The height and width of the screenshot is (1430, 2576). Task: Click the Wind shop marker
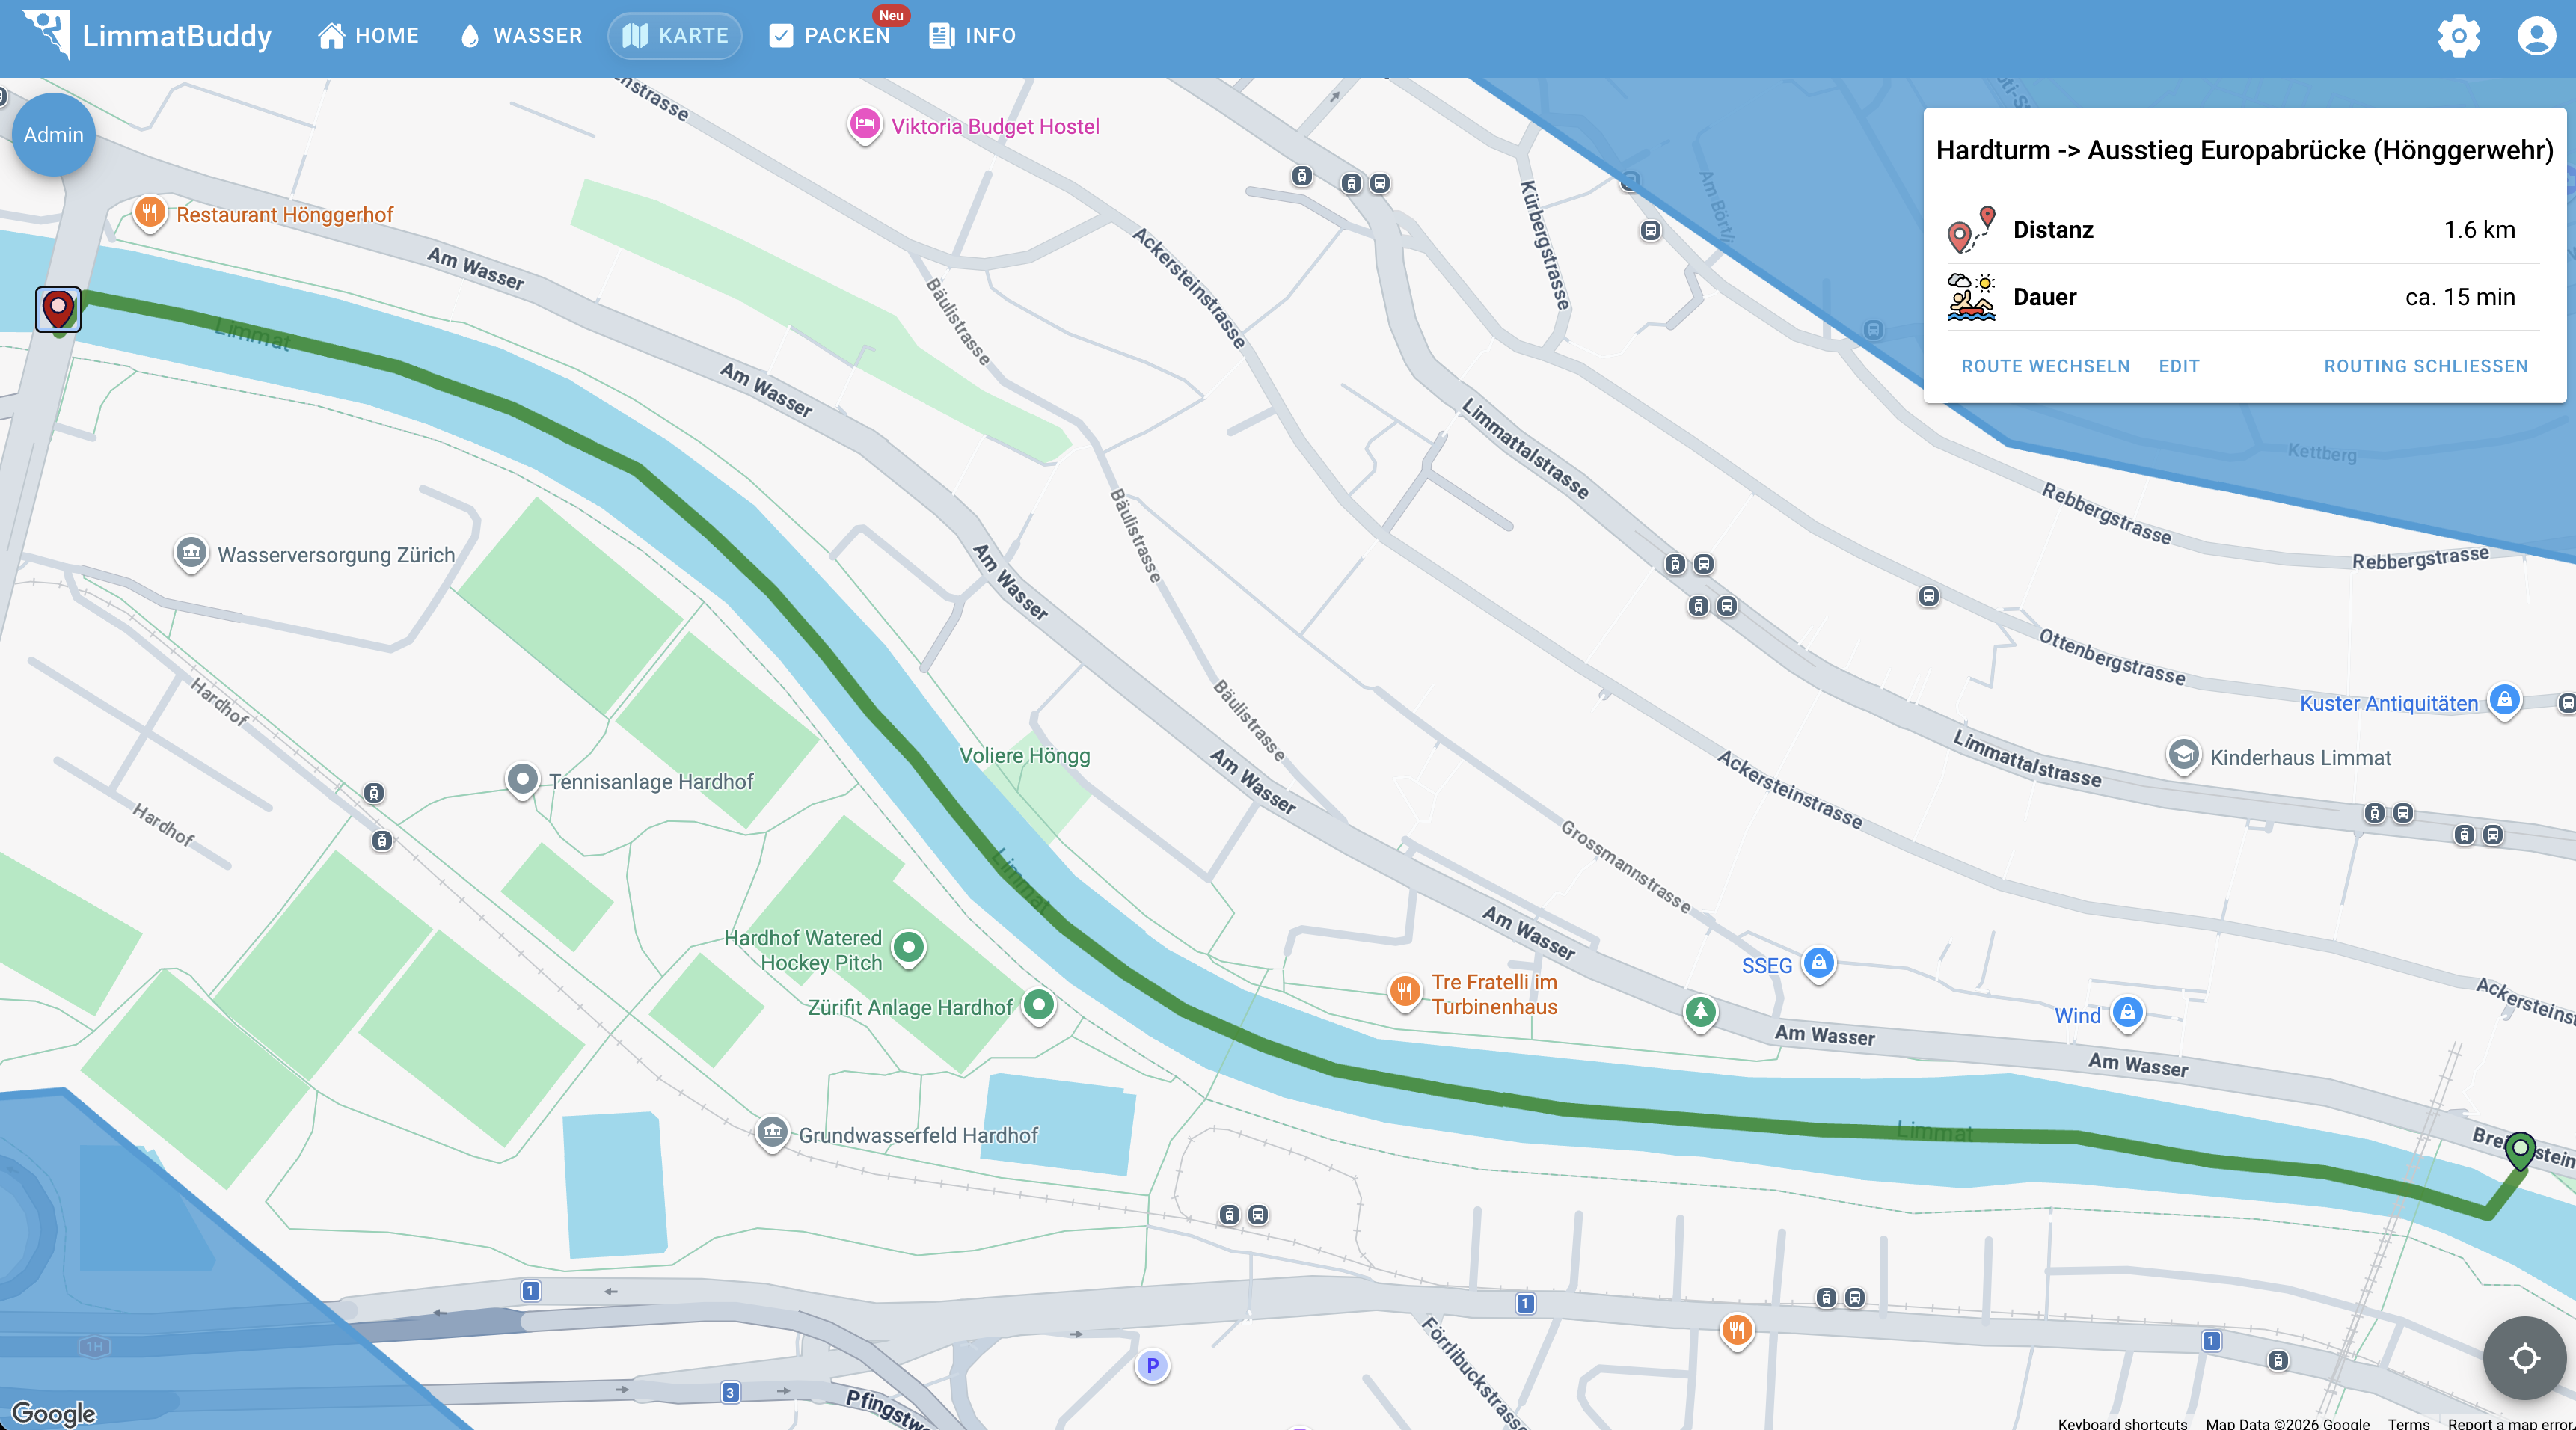click(x=2127, y=1014)
